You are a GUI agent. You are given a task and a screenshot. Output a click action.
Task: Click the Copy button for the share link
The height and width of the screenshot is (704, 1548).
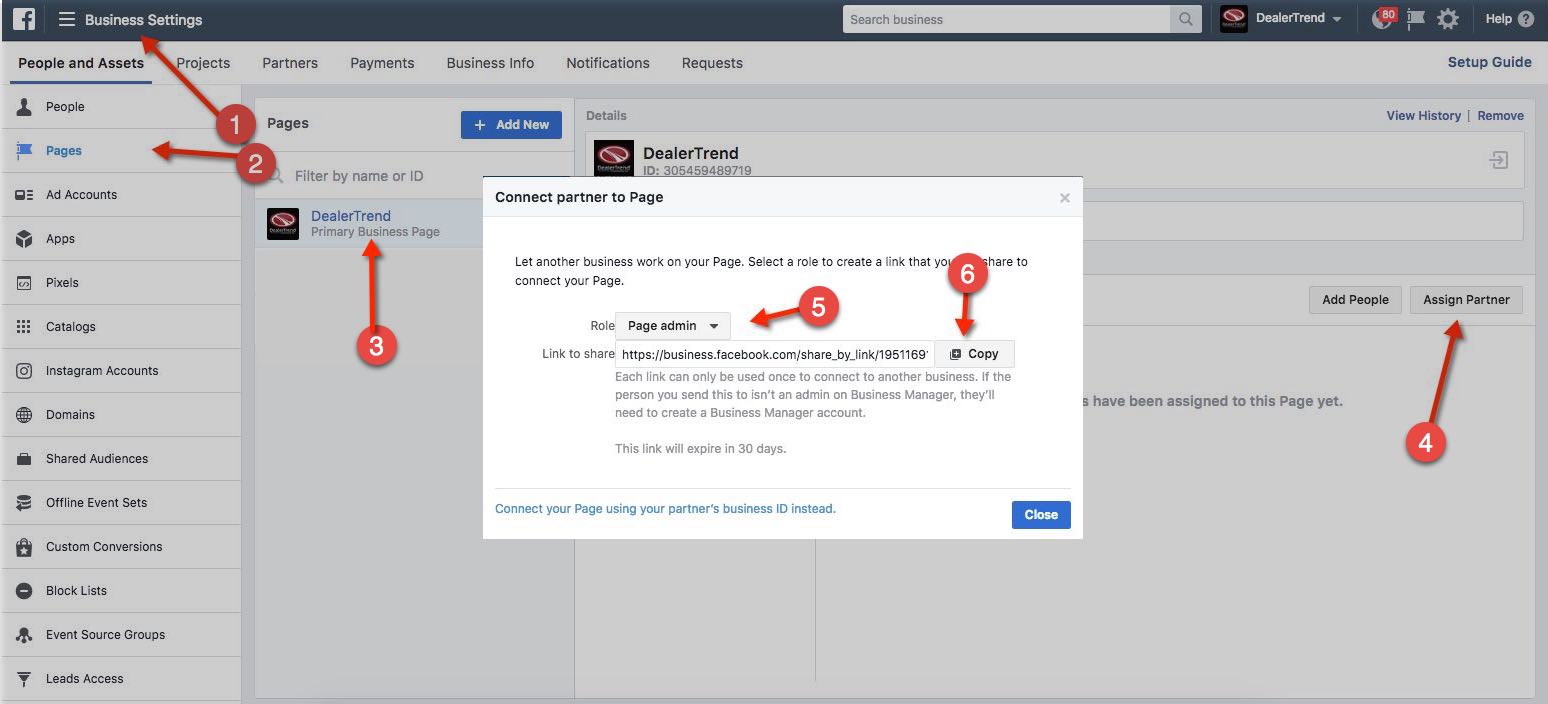pos(974,354)
